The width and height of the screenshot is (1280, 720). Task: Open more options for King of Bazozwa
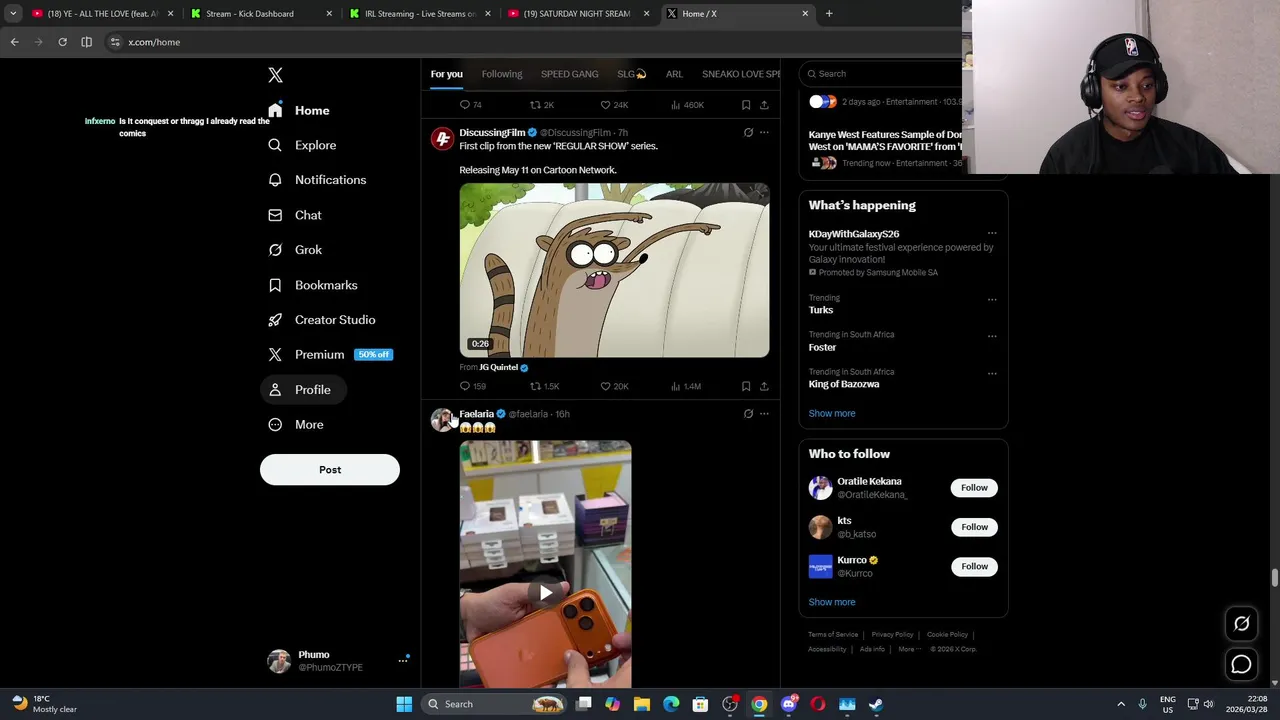(992, 373)
